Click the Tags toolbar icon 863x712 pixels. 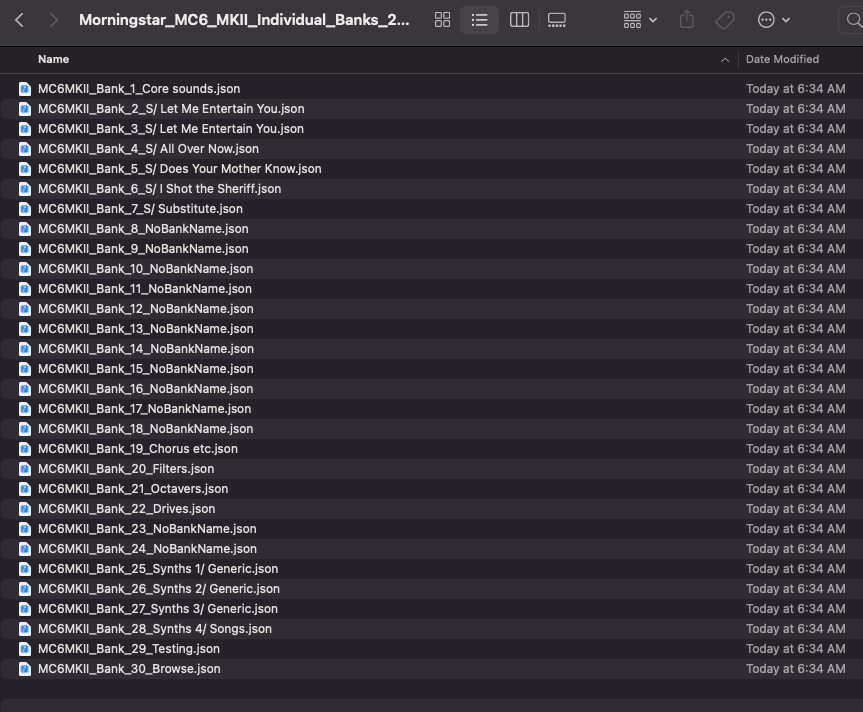[x=725, y=20]
